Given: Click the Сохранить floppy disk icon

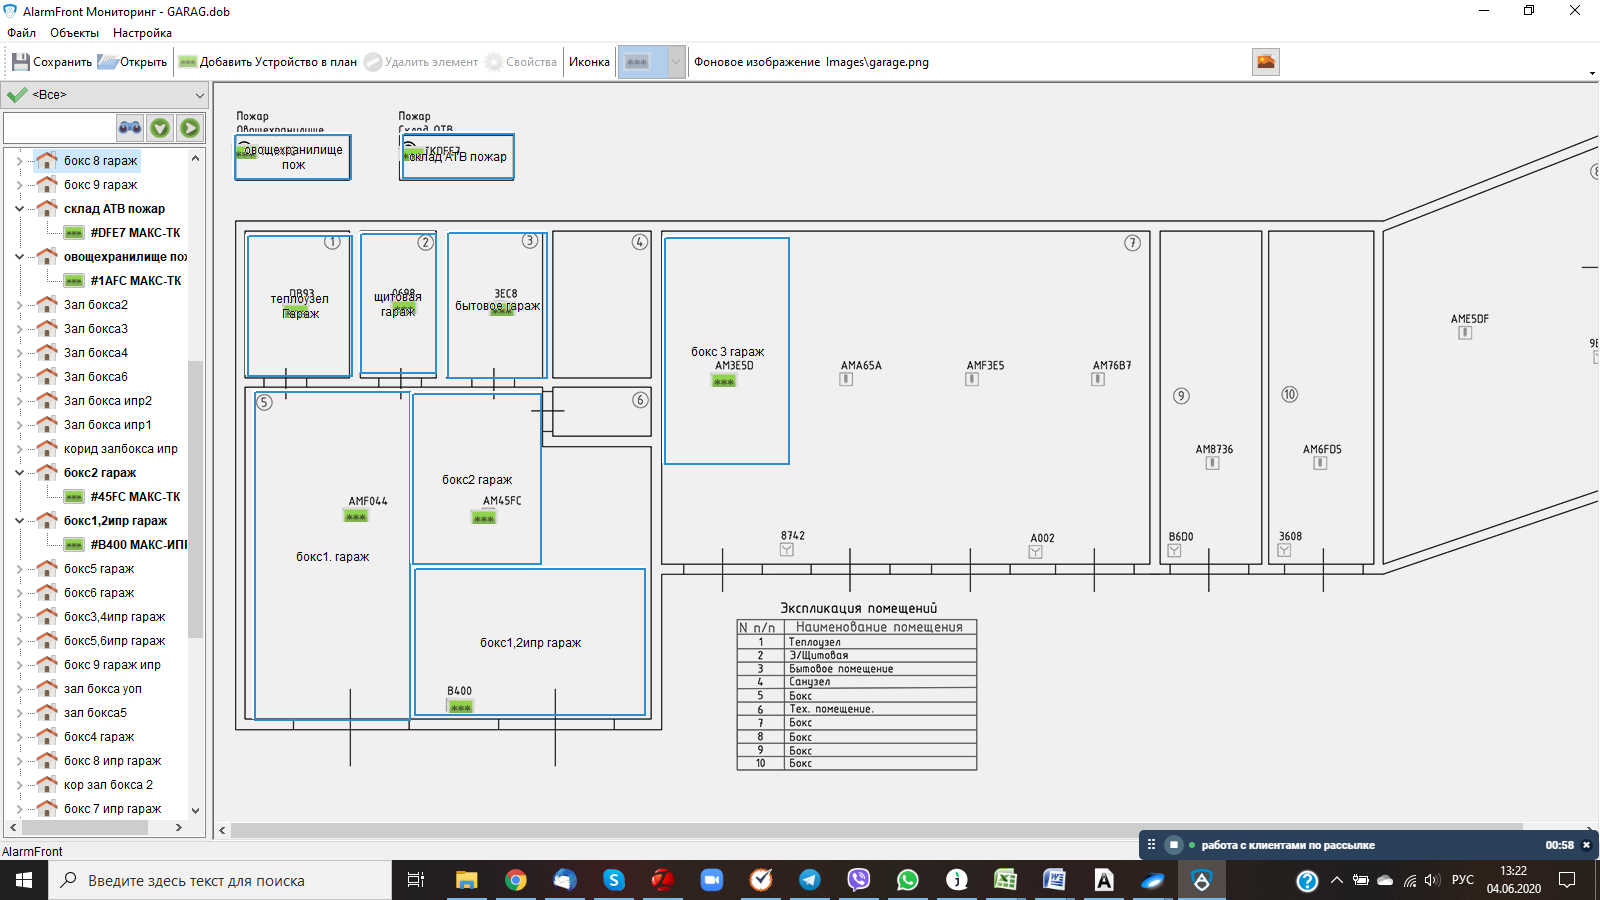Looking at the screenshot, I should pos(20,62).
